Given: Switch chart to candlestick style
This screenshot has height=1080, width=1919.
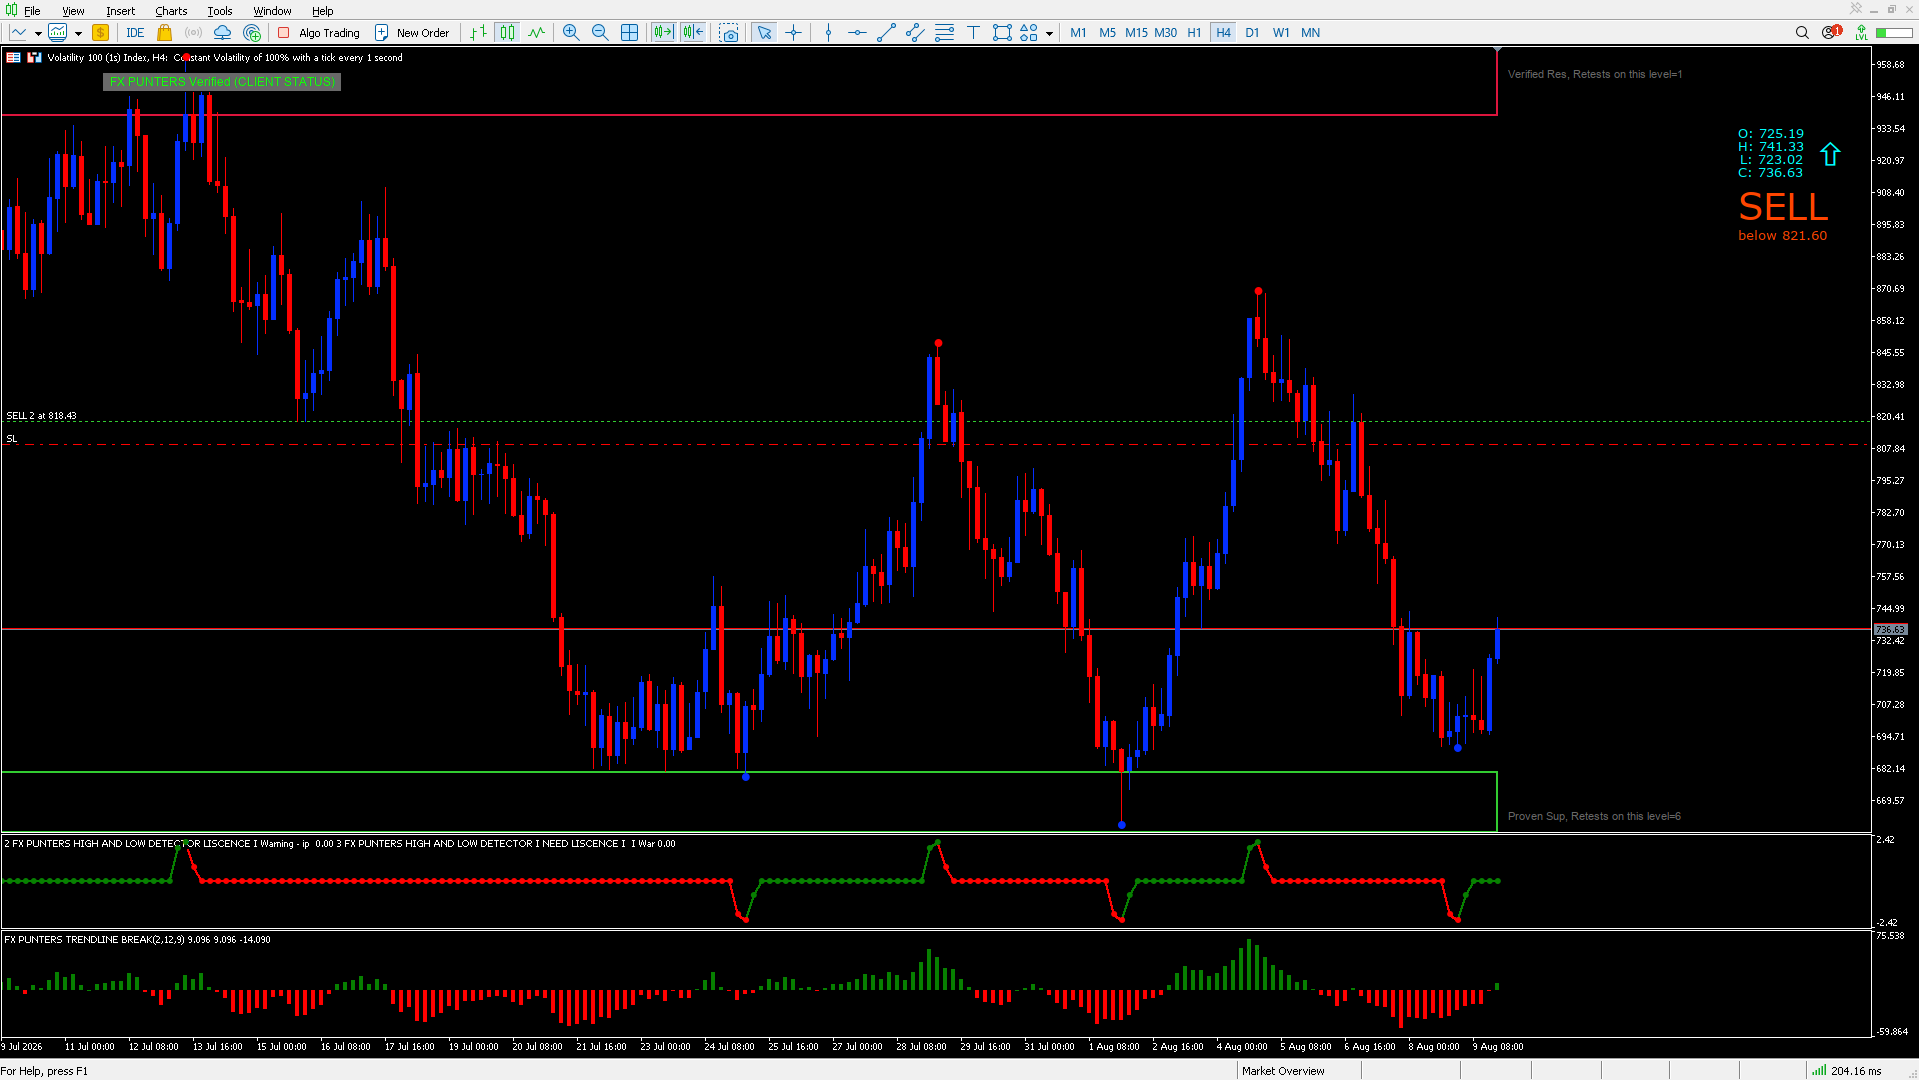Looking at the screenshot, I should 508,33.
